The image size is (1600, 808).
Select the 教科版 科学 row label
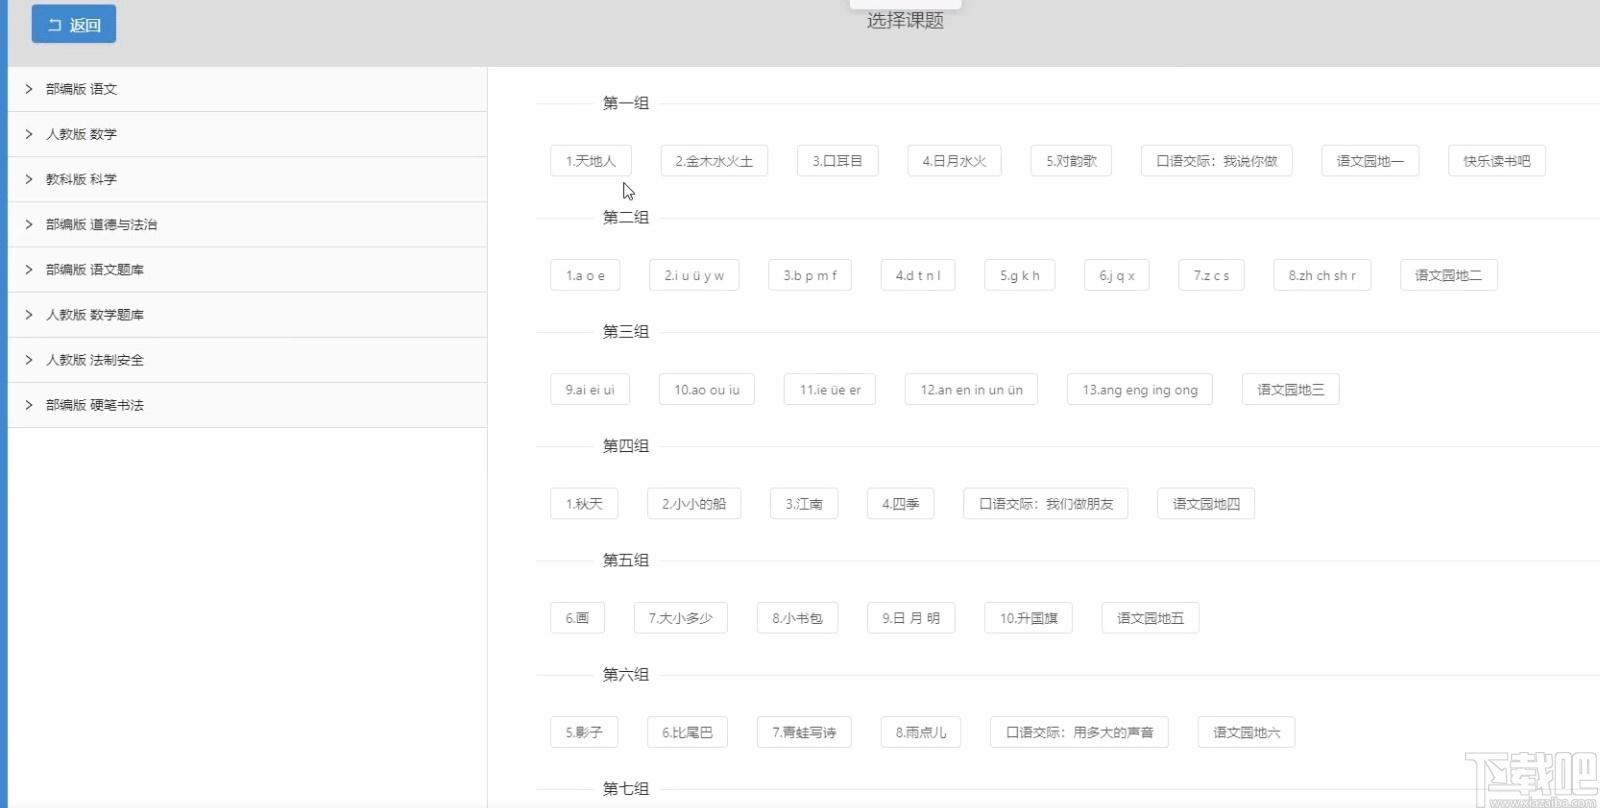pyautogui.click(x=81, y=179)
